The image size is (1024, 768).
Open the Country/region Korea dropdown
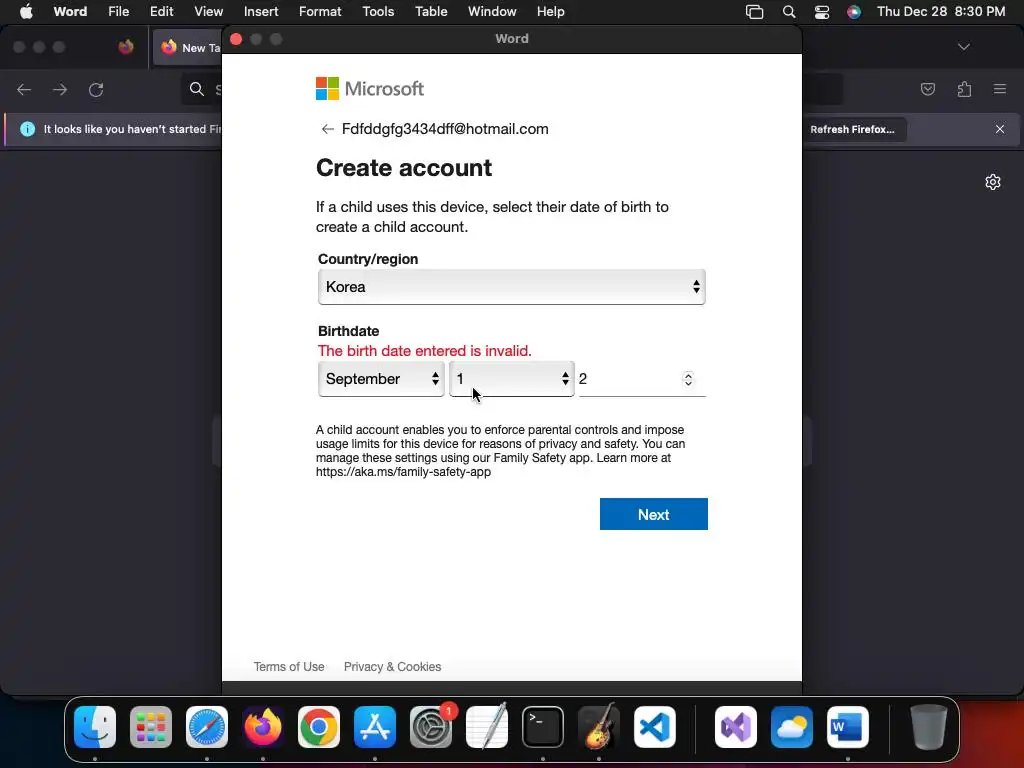(511, 287)
